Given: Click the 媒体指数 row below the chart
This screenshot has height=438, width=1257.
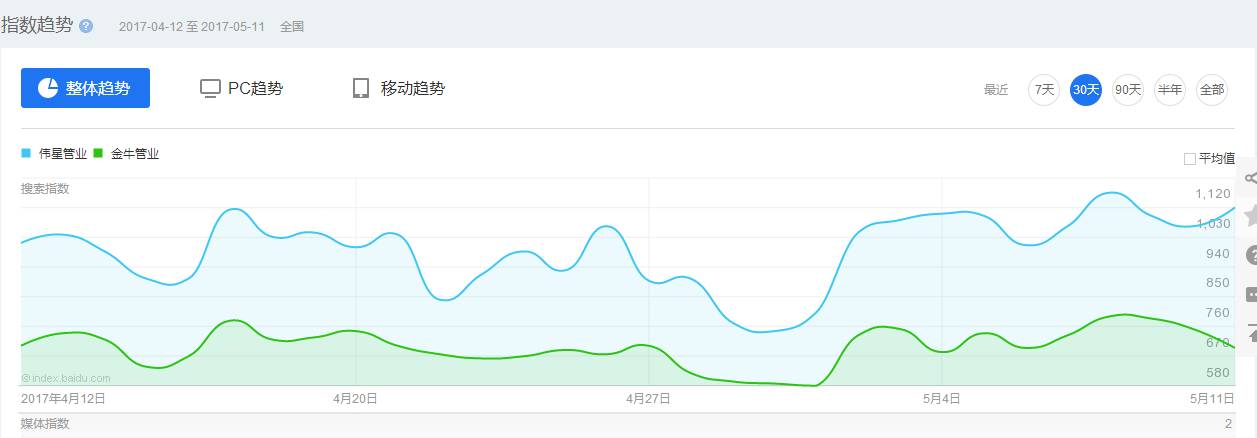Looking at the screenshot, I should point(628,425).
